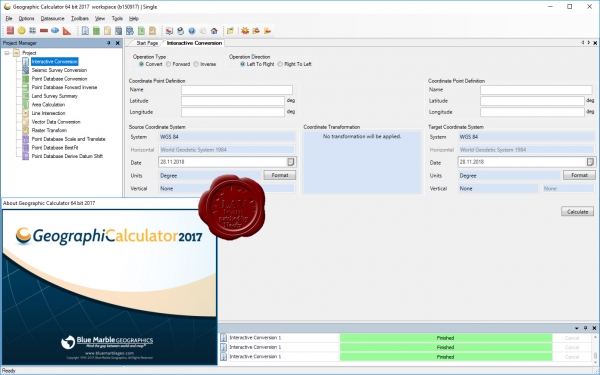Click the yellow circle toolbar icon
This screenshot has width=600, height=375.
(21, 31)
